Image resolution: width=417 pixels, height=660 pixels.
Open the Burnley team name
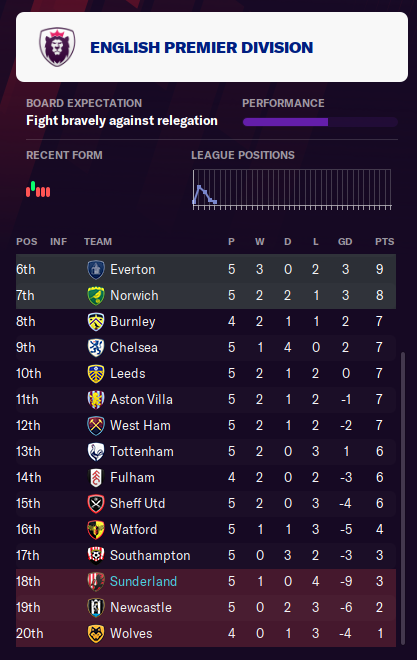tap(133, 322)
